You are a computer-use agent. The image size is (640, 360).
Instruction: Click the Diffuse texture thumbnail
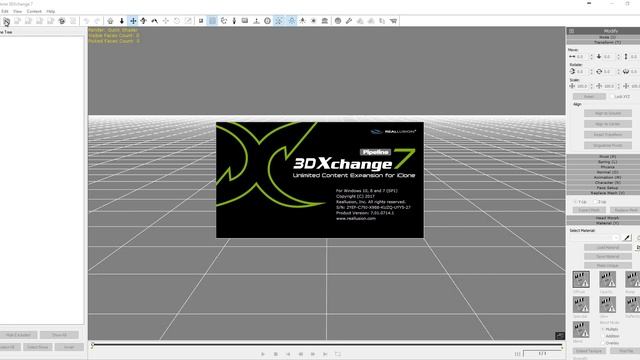(x=581, y=280)
